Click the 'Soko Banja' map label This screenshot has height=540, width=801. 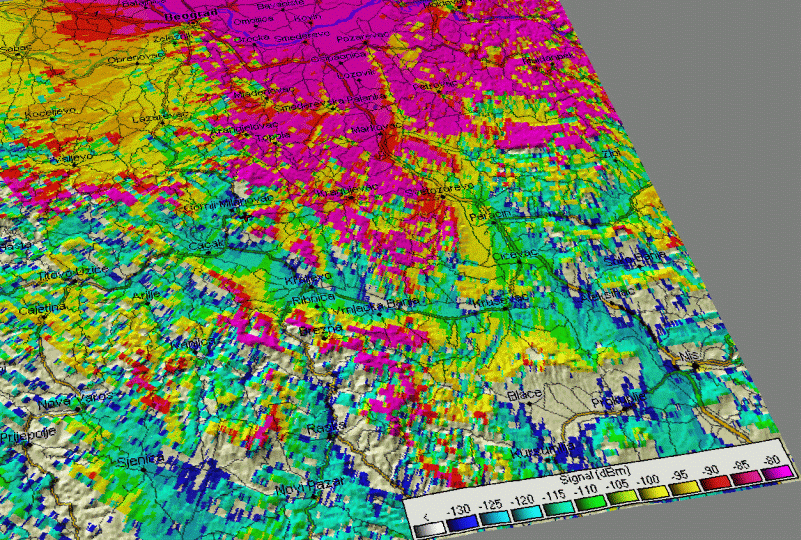pos(634,259)
